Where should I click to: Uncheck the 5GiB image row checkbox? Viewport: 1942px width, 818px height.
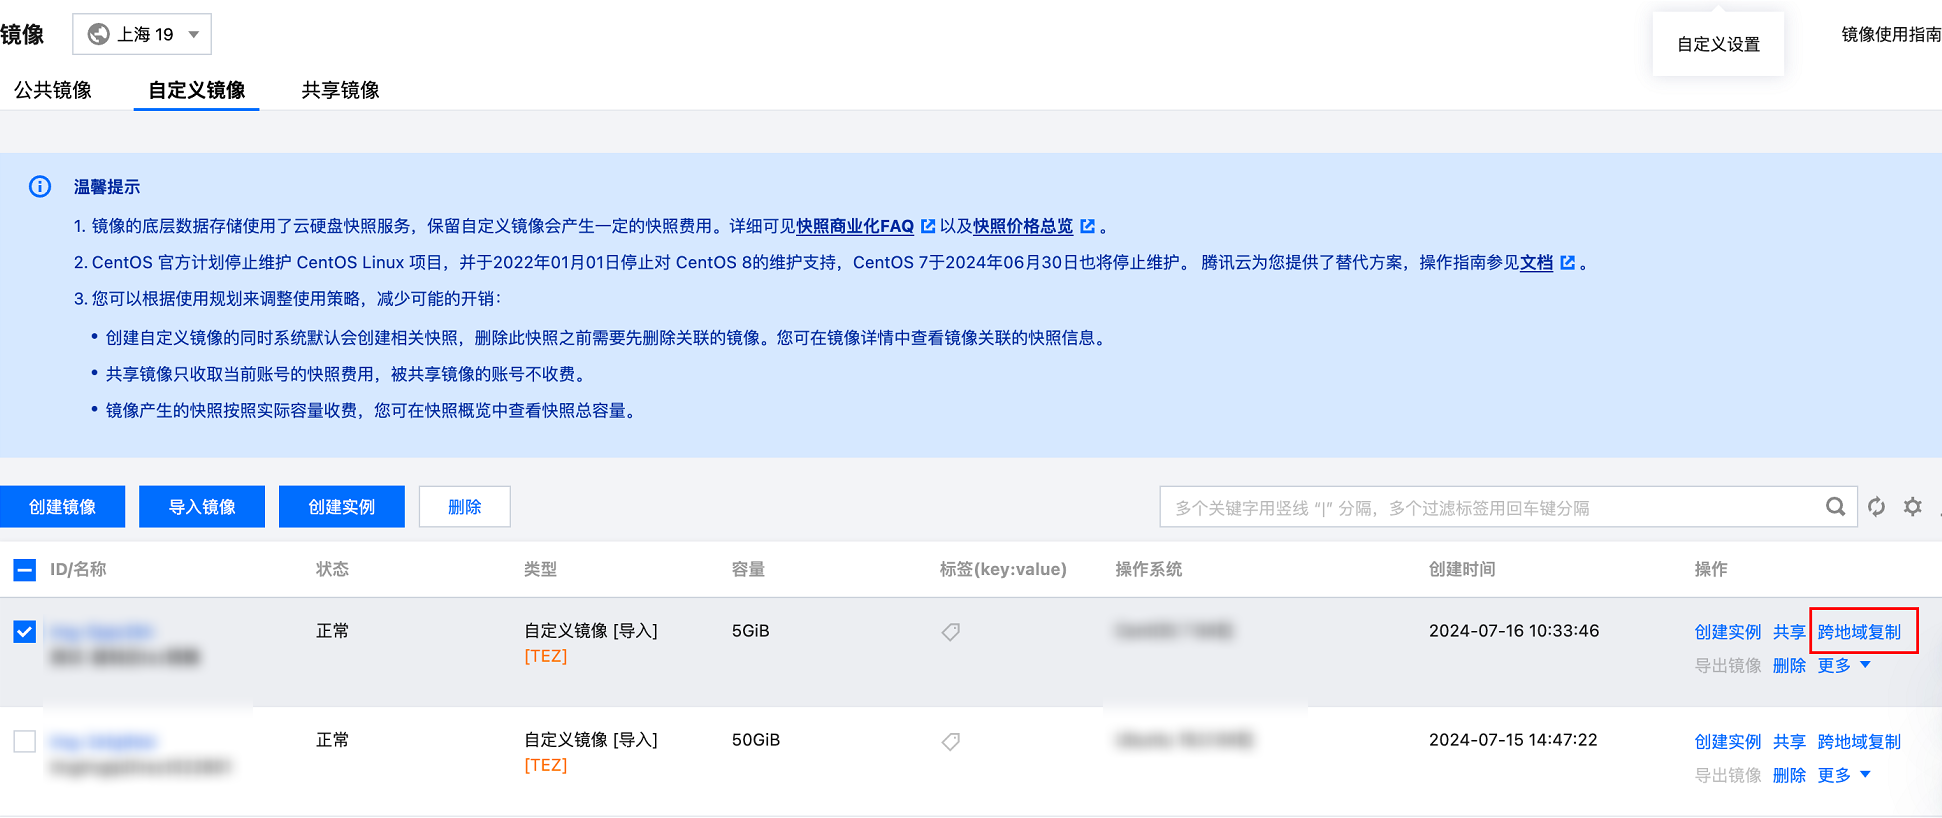(25, 632)
